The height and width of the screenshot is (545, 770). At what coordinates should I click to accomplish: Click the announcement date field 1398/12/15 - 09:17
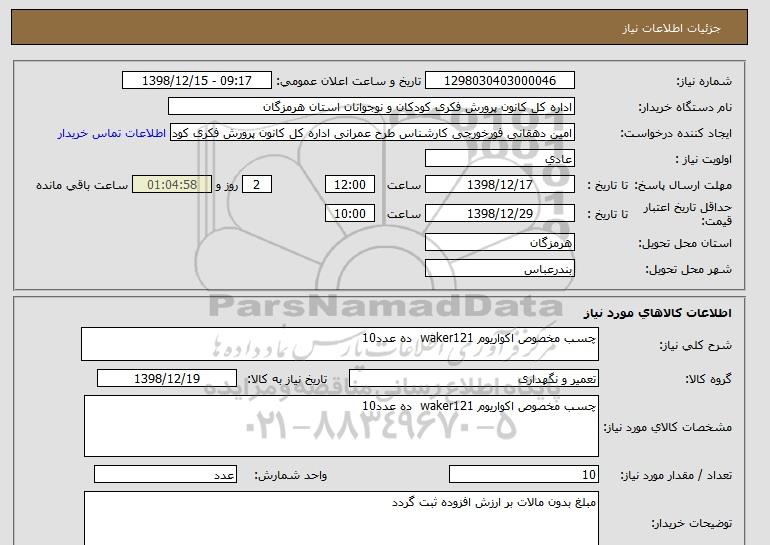pyautogui.click(x=196, y=81)
